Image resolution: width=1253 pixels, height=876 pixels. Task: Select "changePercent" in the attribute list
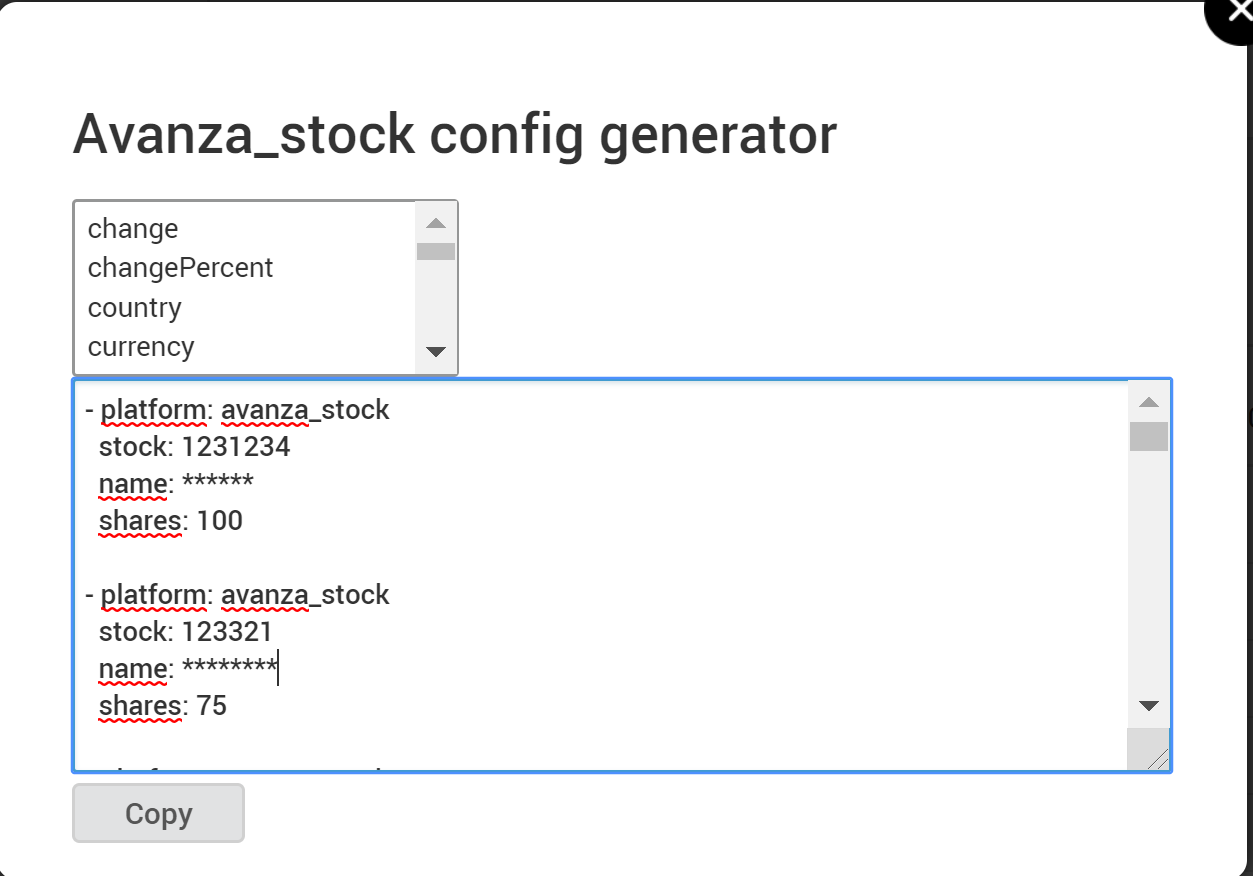pos(180,268)
